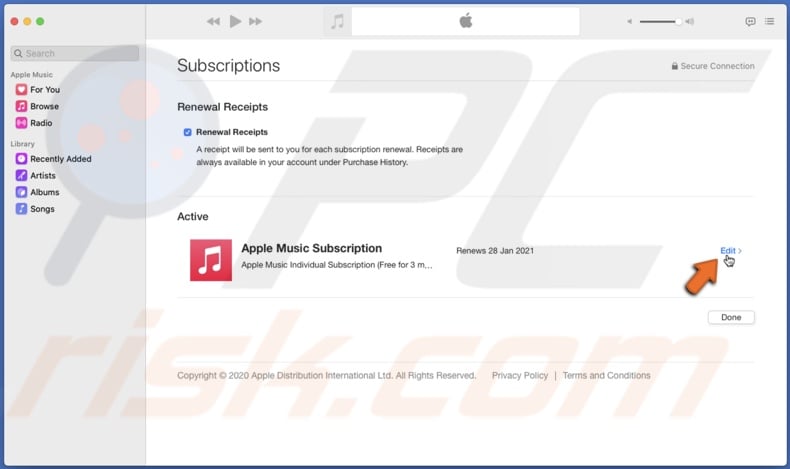Open Recently Added in the Library
Viewport: 790px width, 469px height.
pos(60,159)
